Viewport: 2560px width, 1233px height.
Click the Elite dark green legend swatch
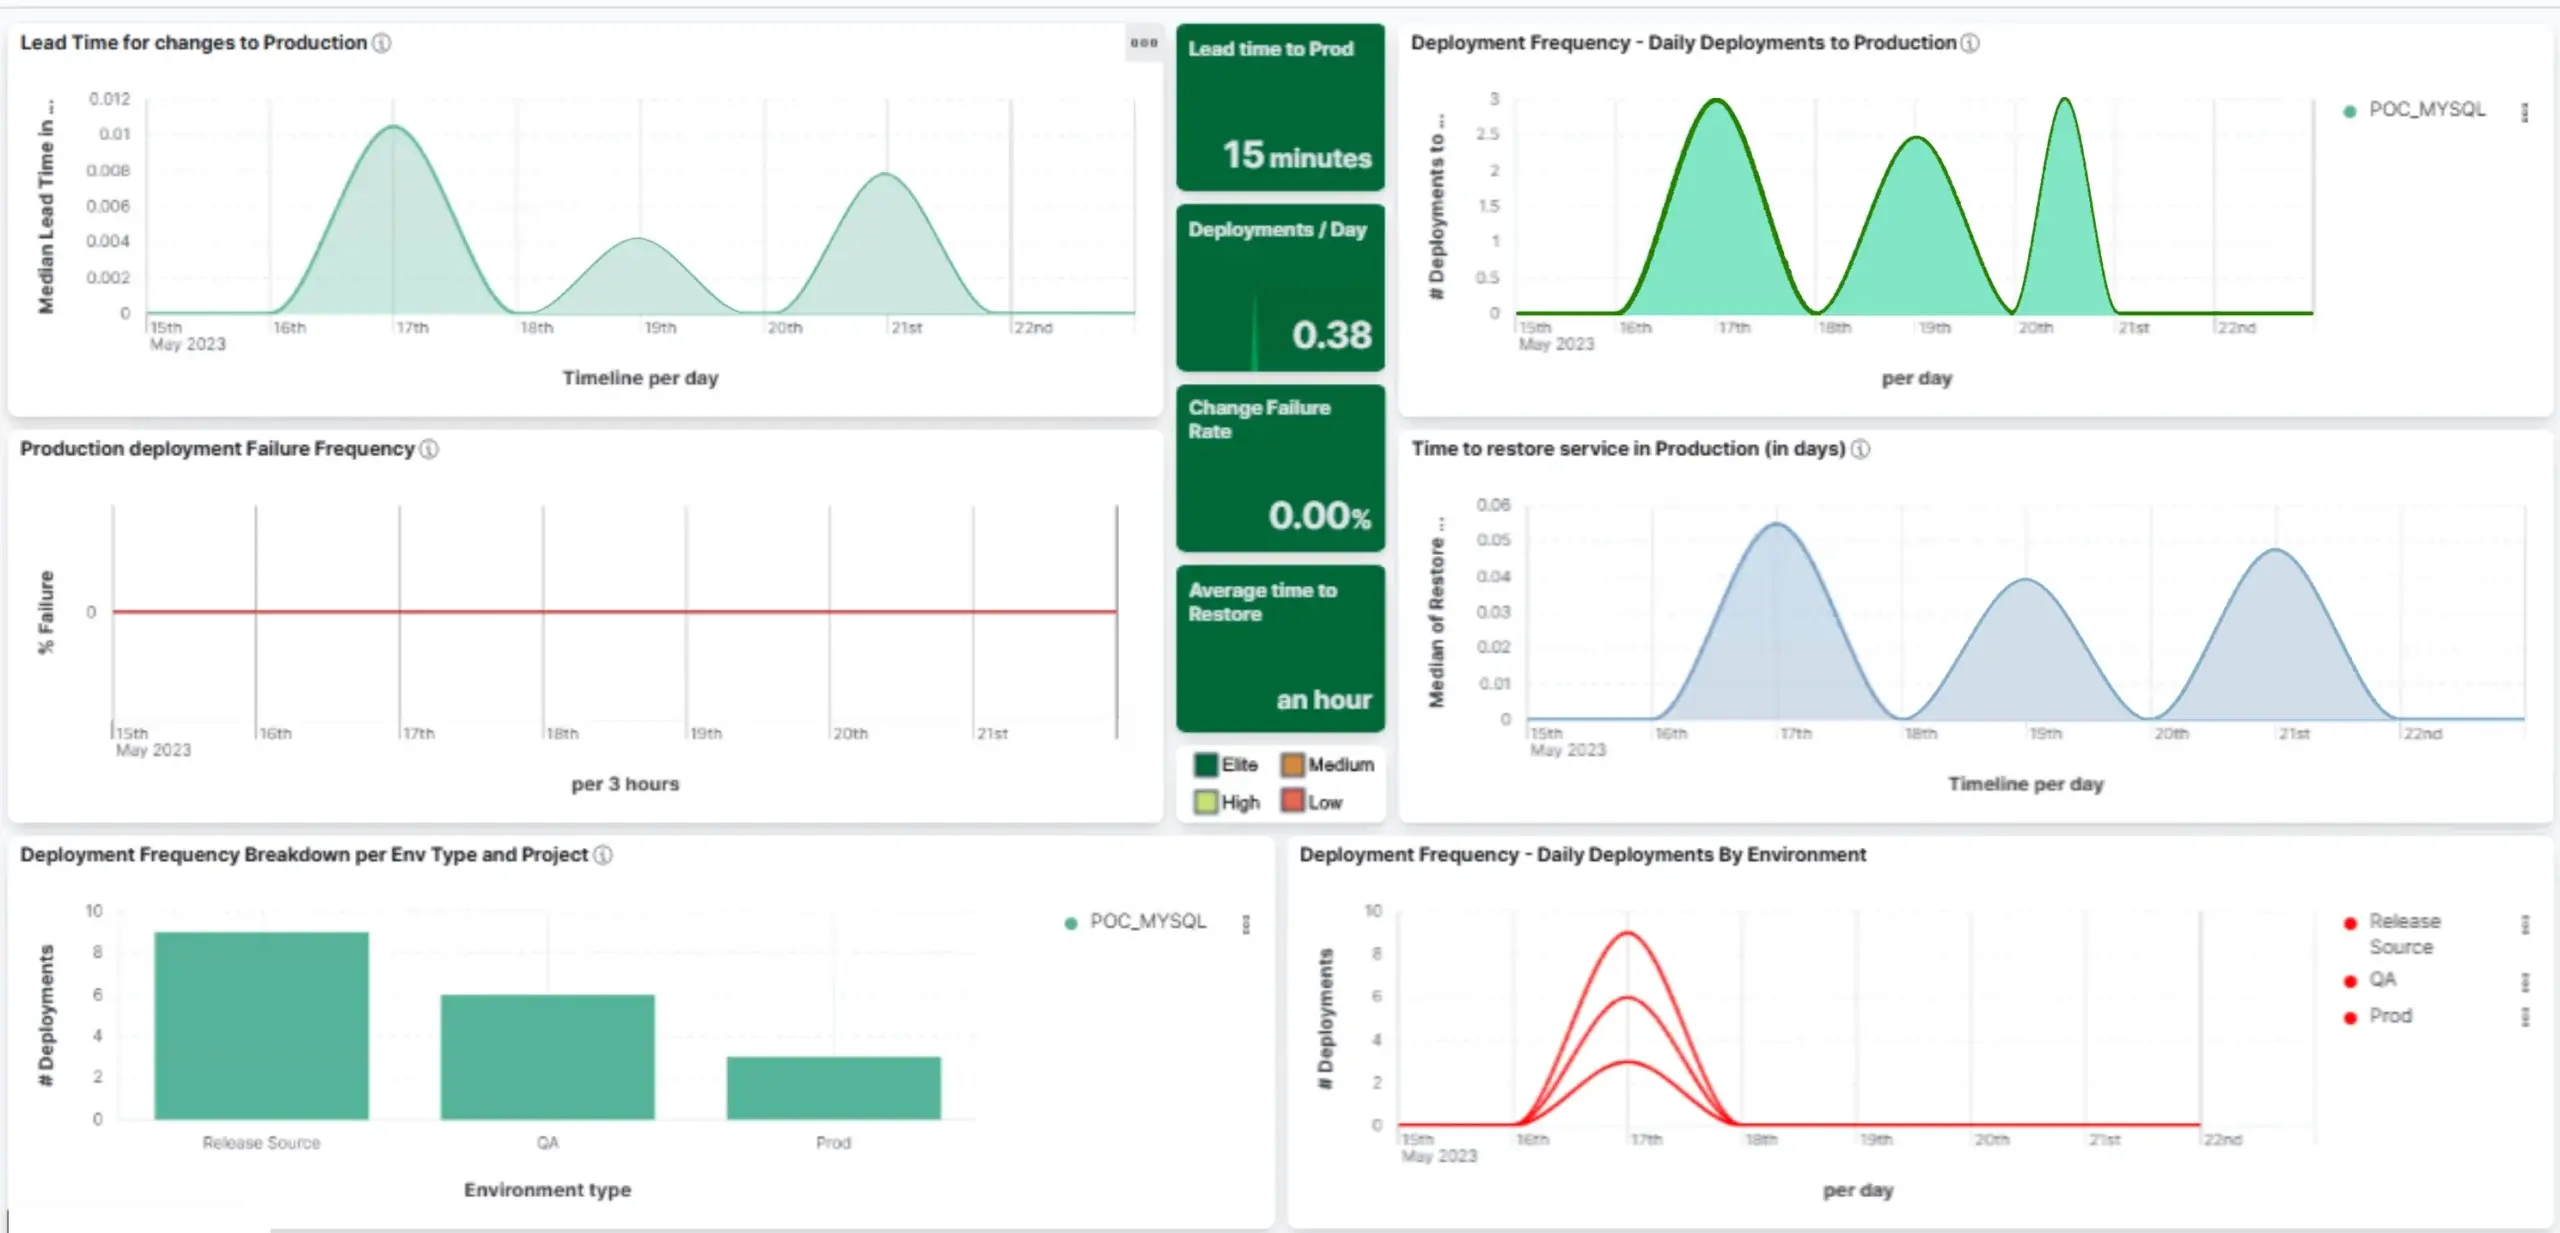pyautogui.click(x=1205, y=765)
